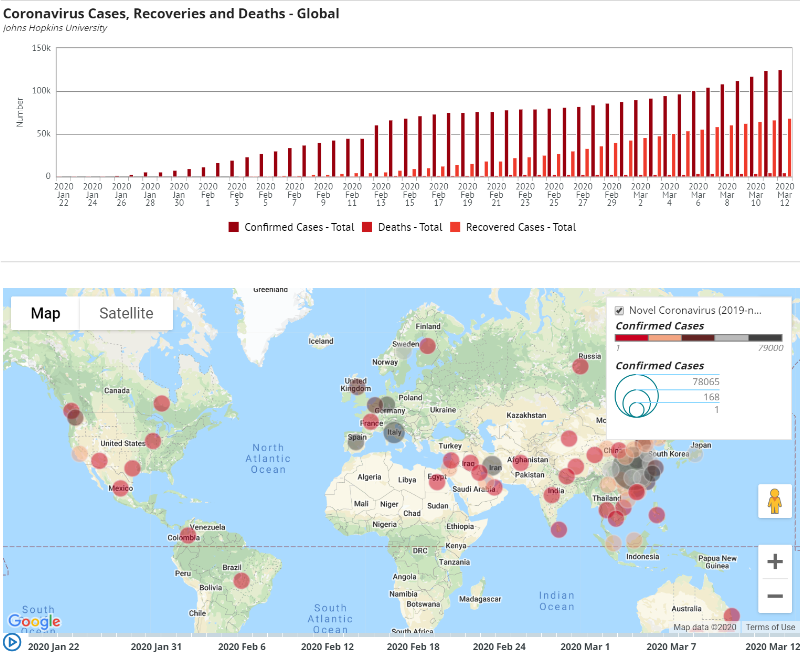
Task: Toggle the Novel Coronavirus (2019-n...) layer checkbox
Action: [x=618, y=309]
